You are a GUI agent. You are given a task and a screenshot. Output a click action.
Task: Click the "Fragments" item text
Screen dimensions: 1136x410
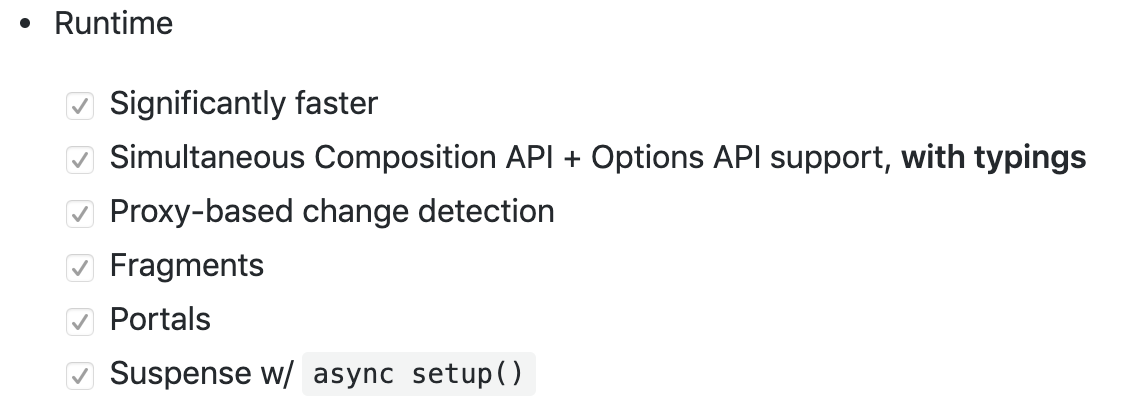(186, 265)
